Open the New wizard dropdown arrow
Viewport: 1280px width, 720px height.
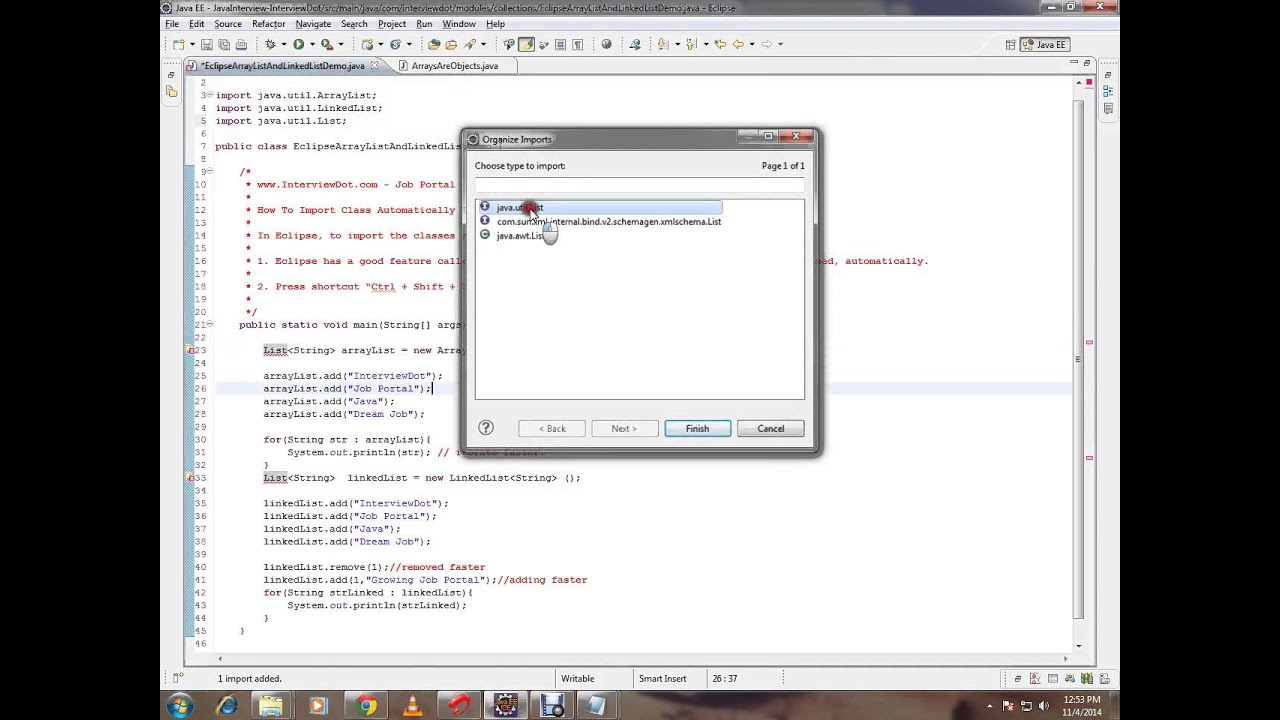coord(191,44)
